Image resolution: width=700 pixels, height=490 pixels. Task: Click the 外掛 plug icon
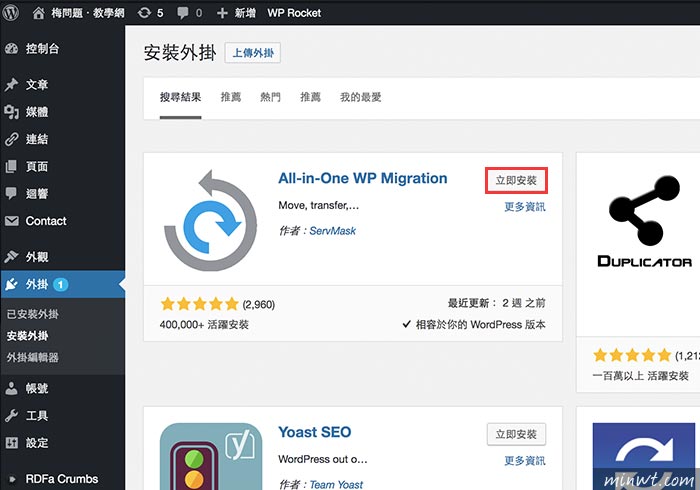(12, 284)
